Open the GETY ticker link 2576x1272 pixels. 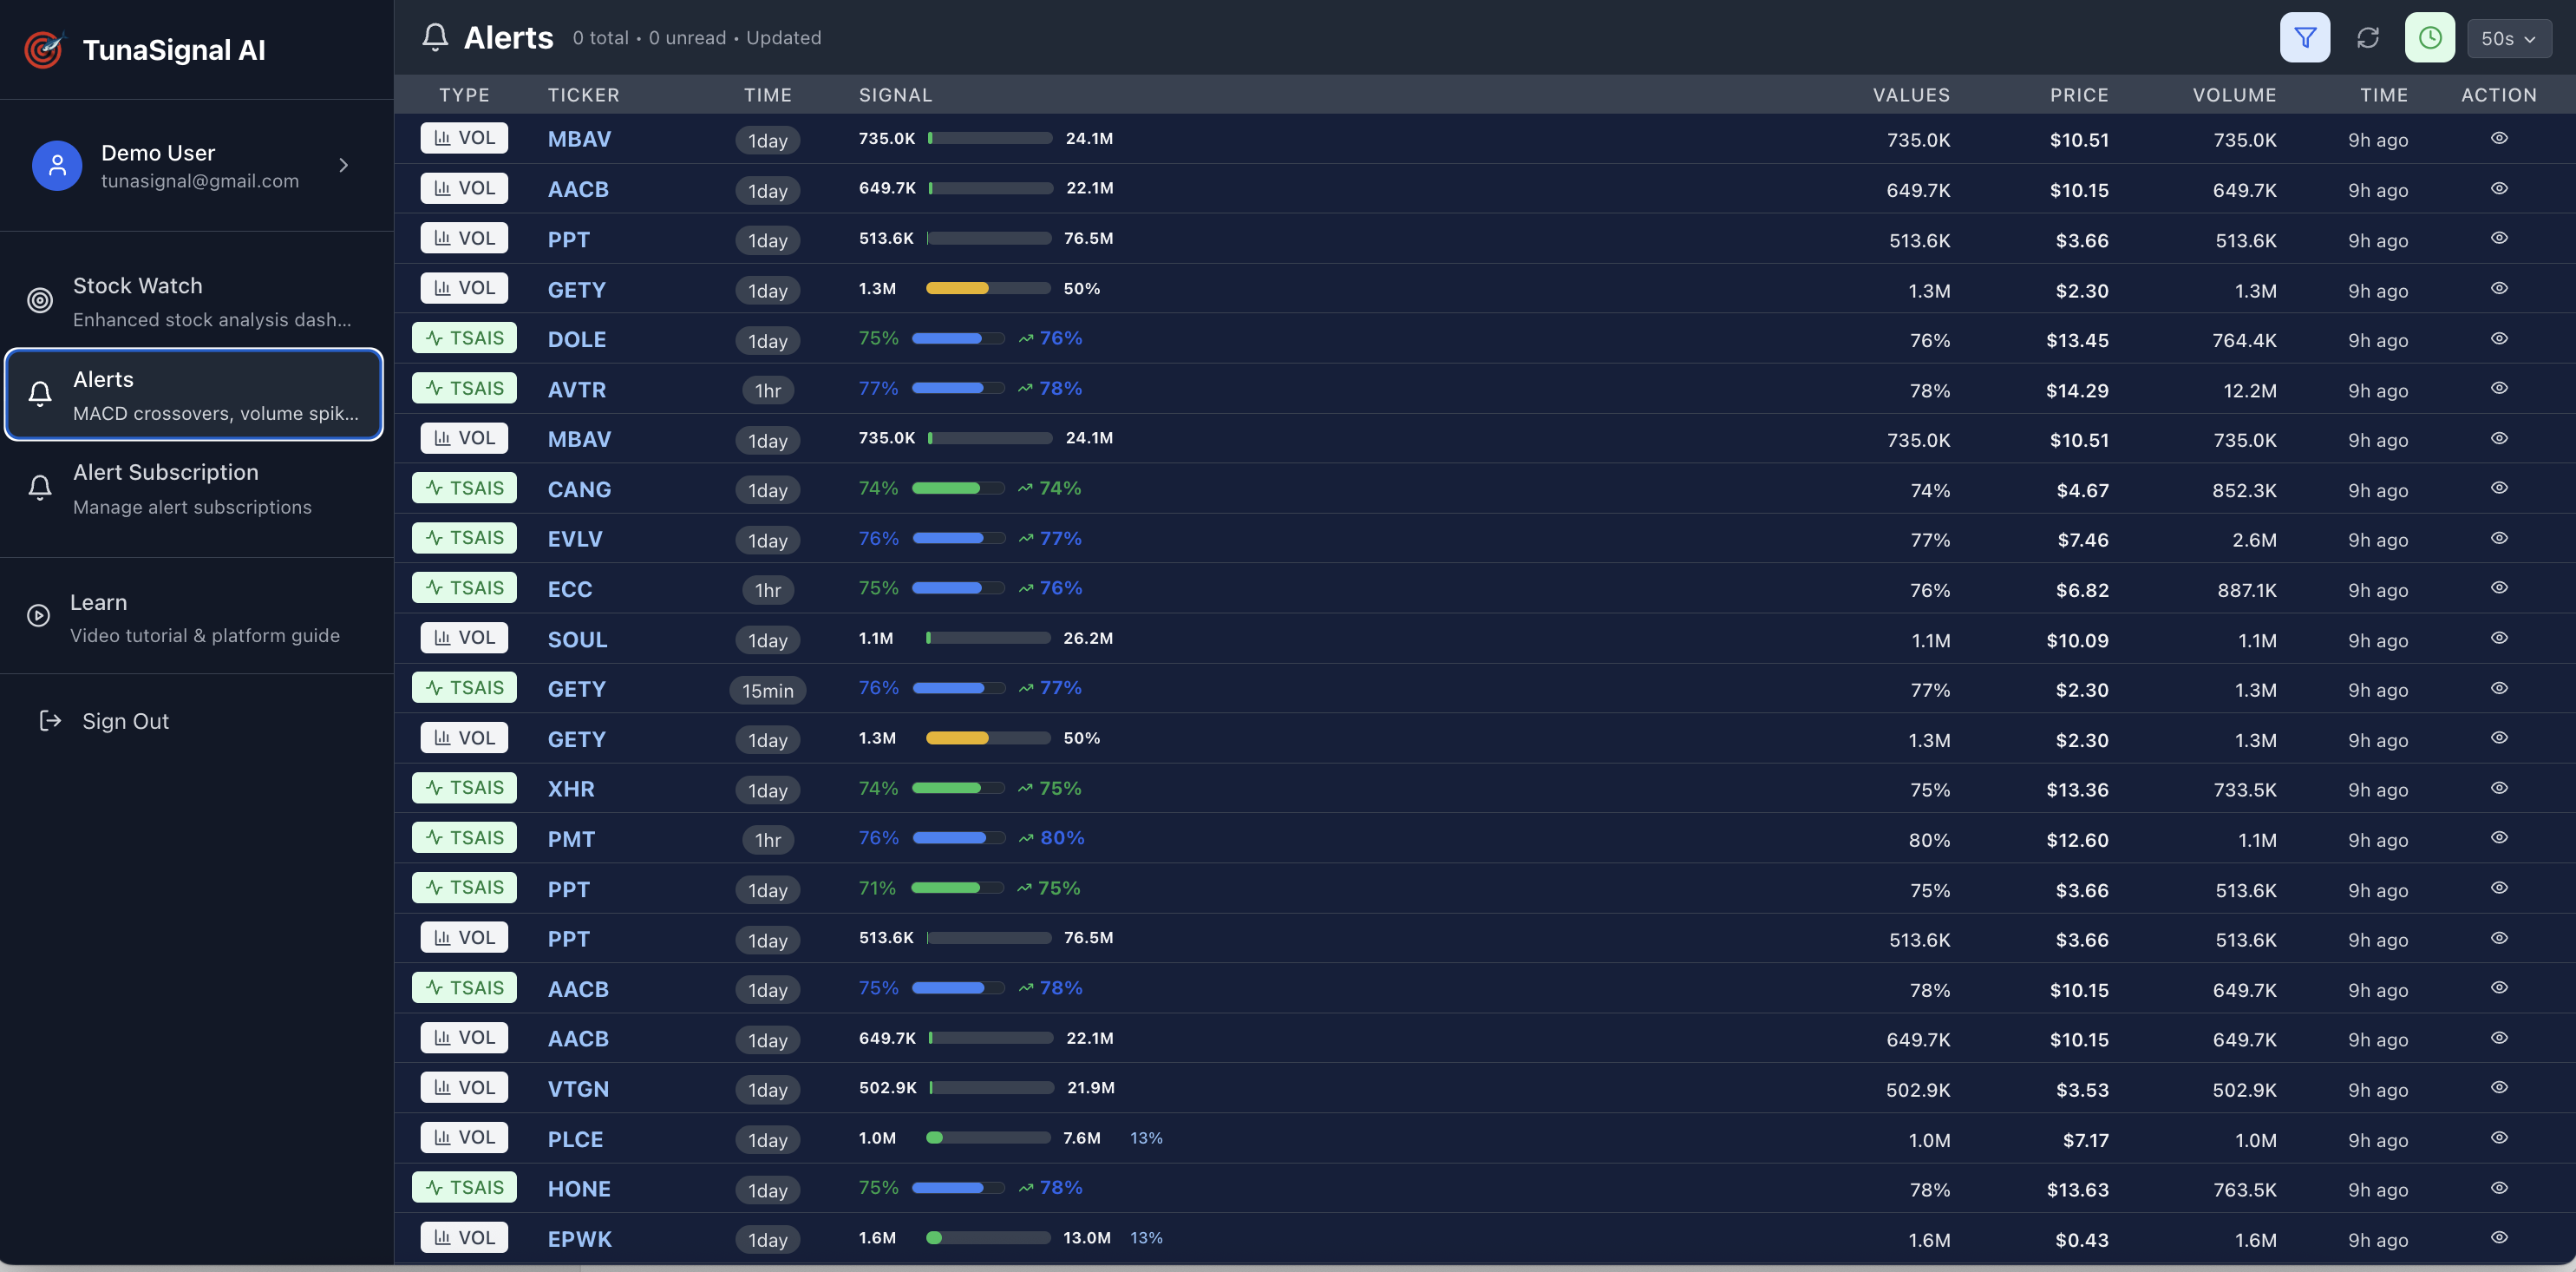point(576,289)
